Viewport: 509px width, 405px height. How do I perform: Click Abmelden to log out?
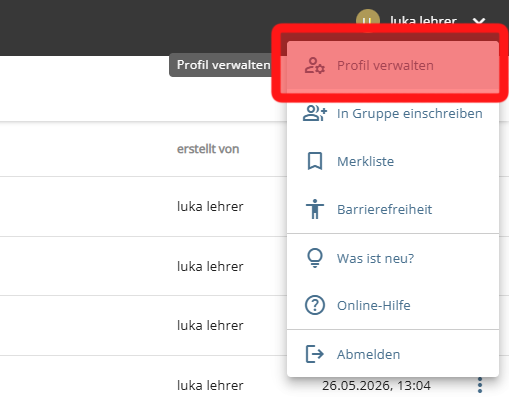393,354
